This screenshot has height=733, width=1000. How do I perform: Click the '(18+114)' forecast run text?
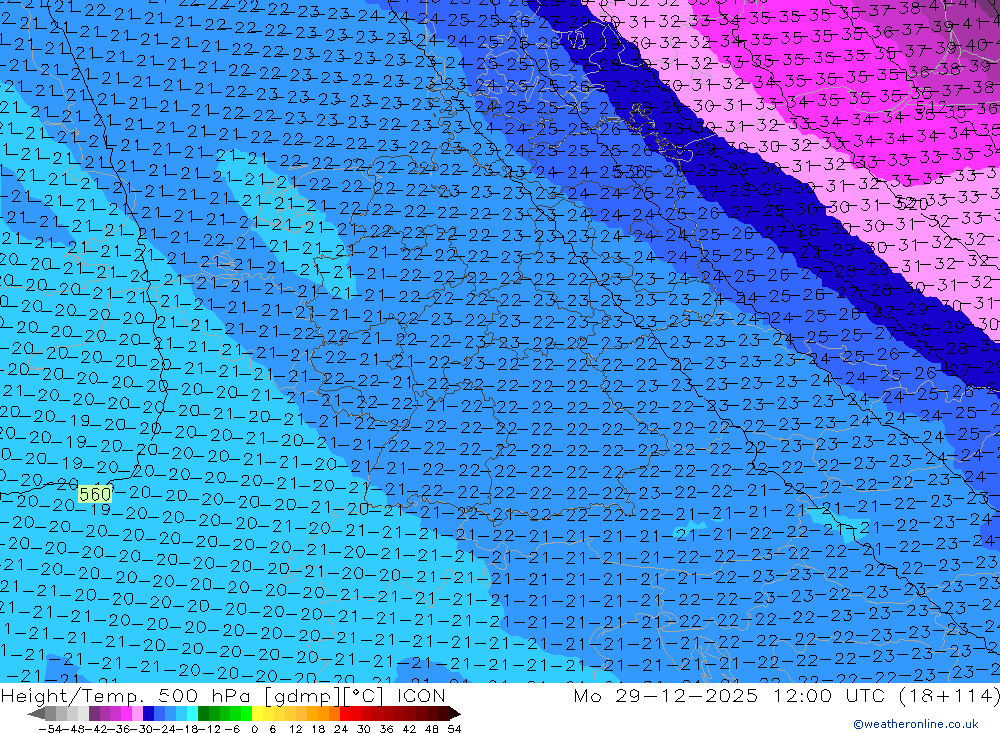point(950,695)
